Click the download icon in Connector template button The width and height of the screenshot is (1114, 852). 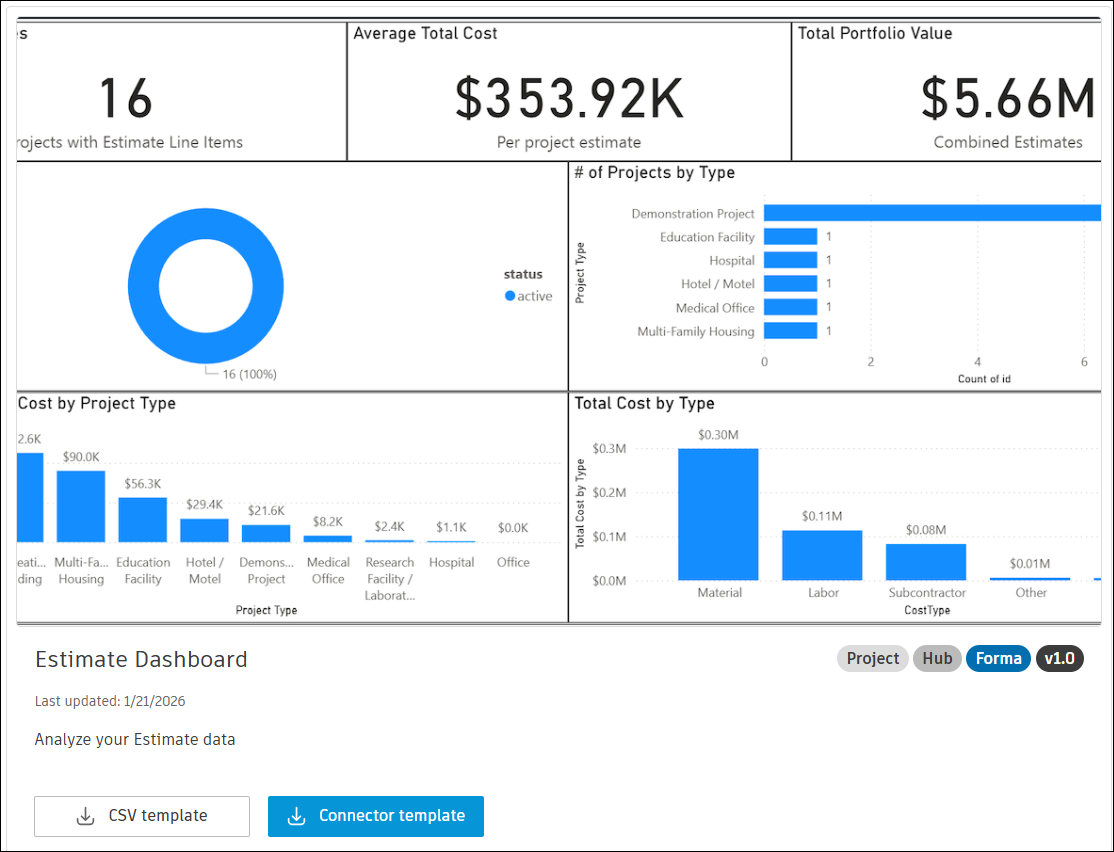(296, 816)
